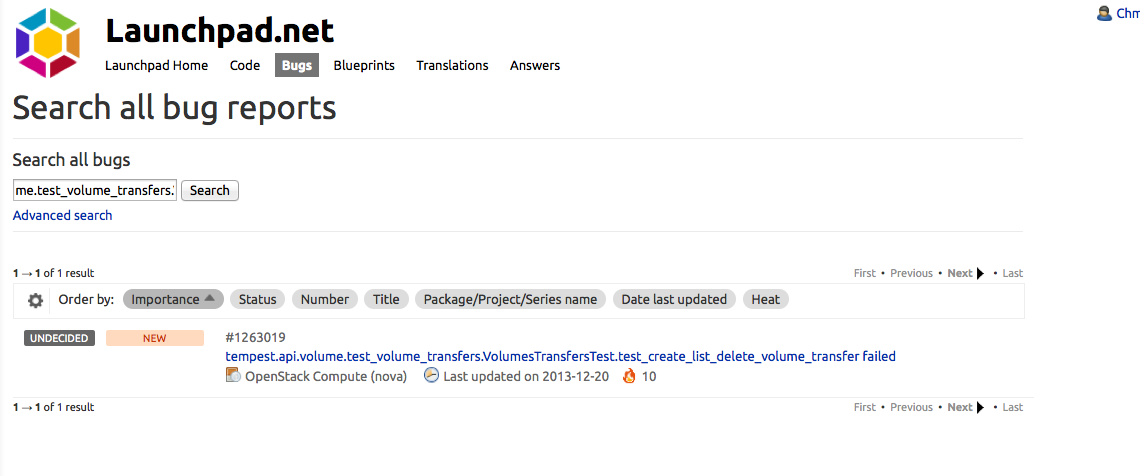The height and width of the screenshot is (476, 1140).
Task: Sort bug list by Number
Action: [x=325, y=299]
